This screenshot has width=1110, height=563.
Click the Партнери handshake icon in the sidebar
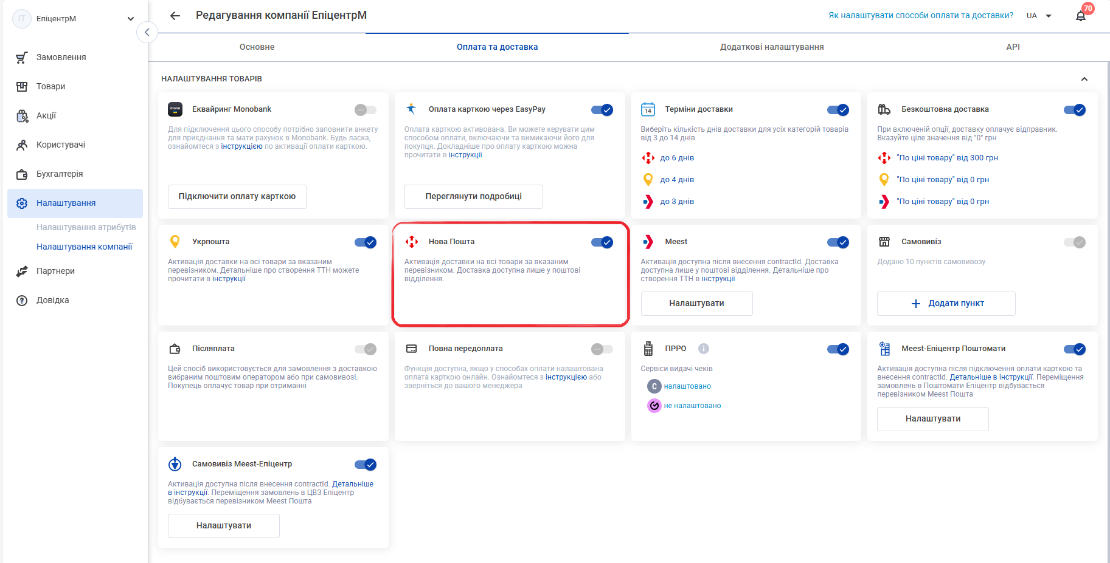[21, 271]
